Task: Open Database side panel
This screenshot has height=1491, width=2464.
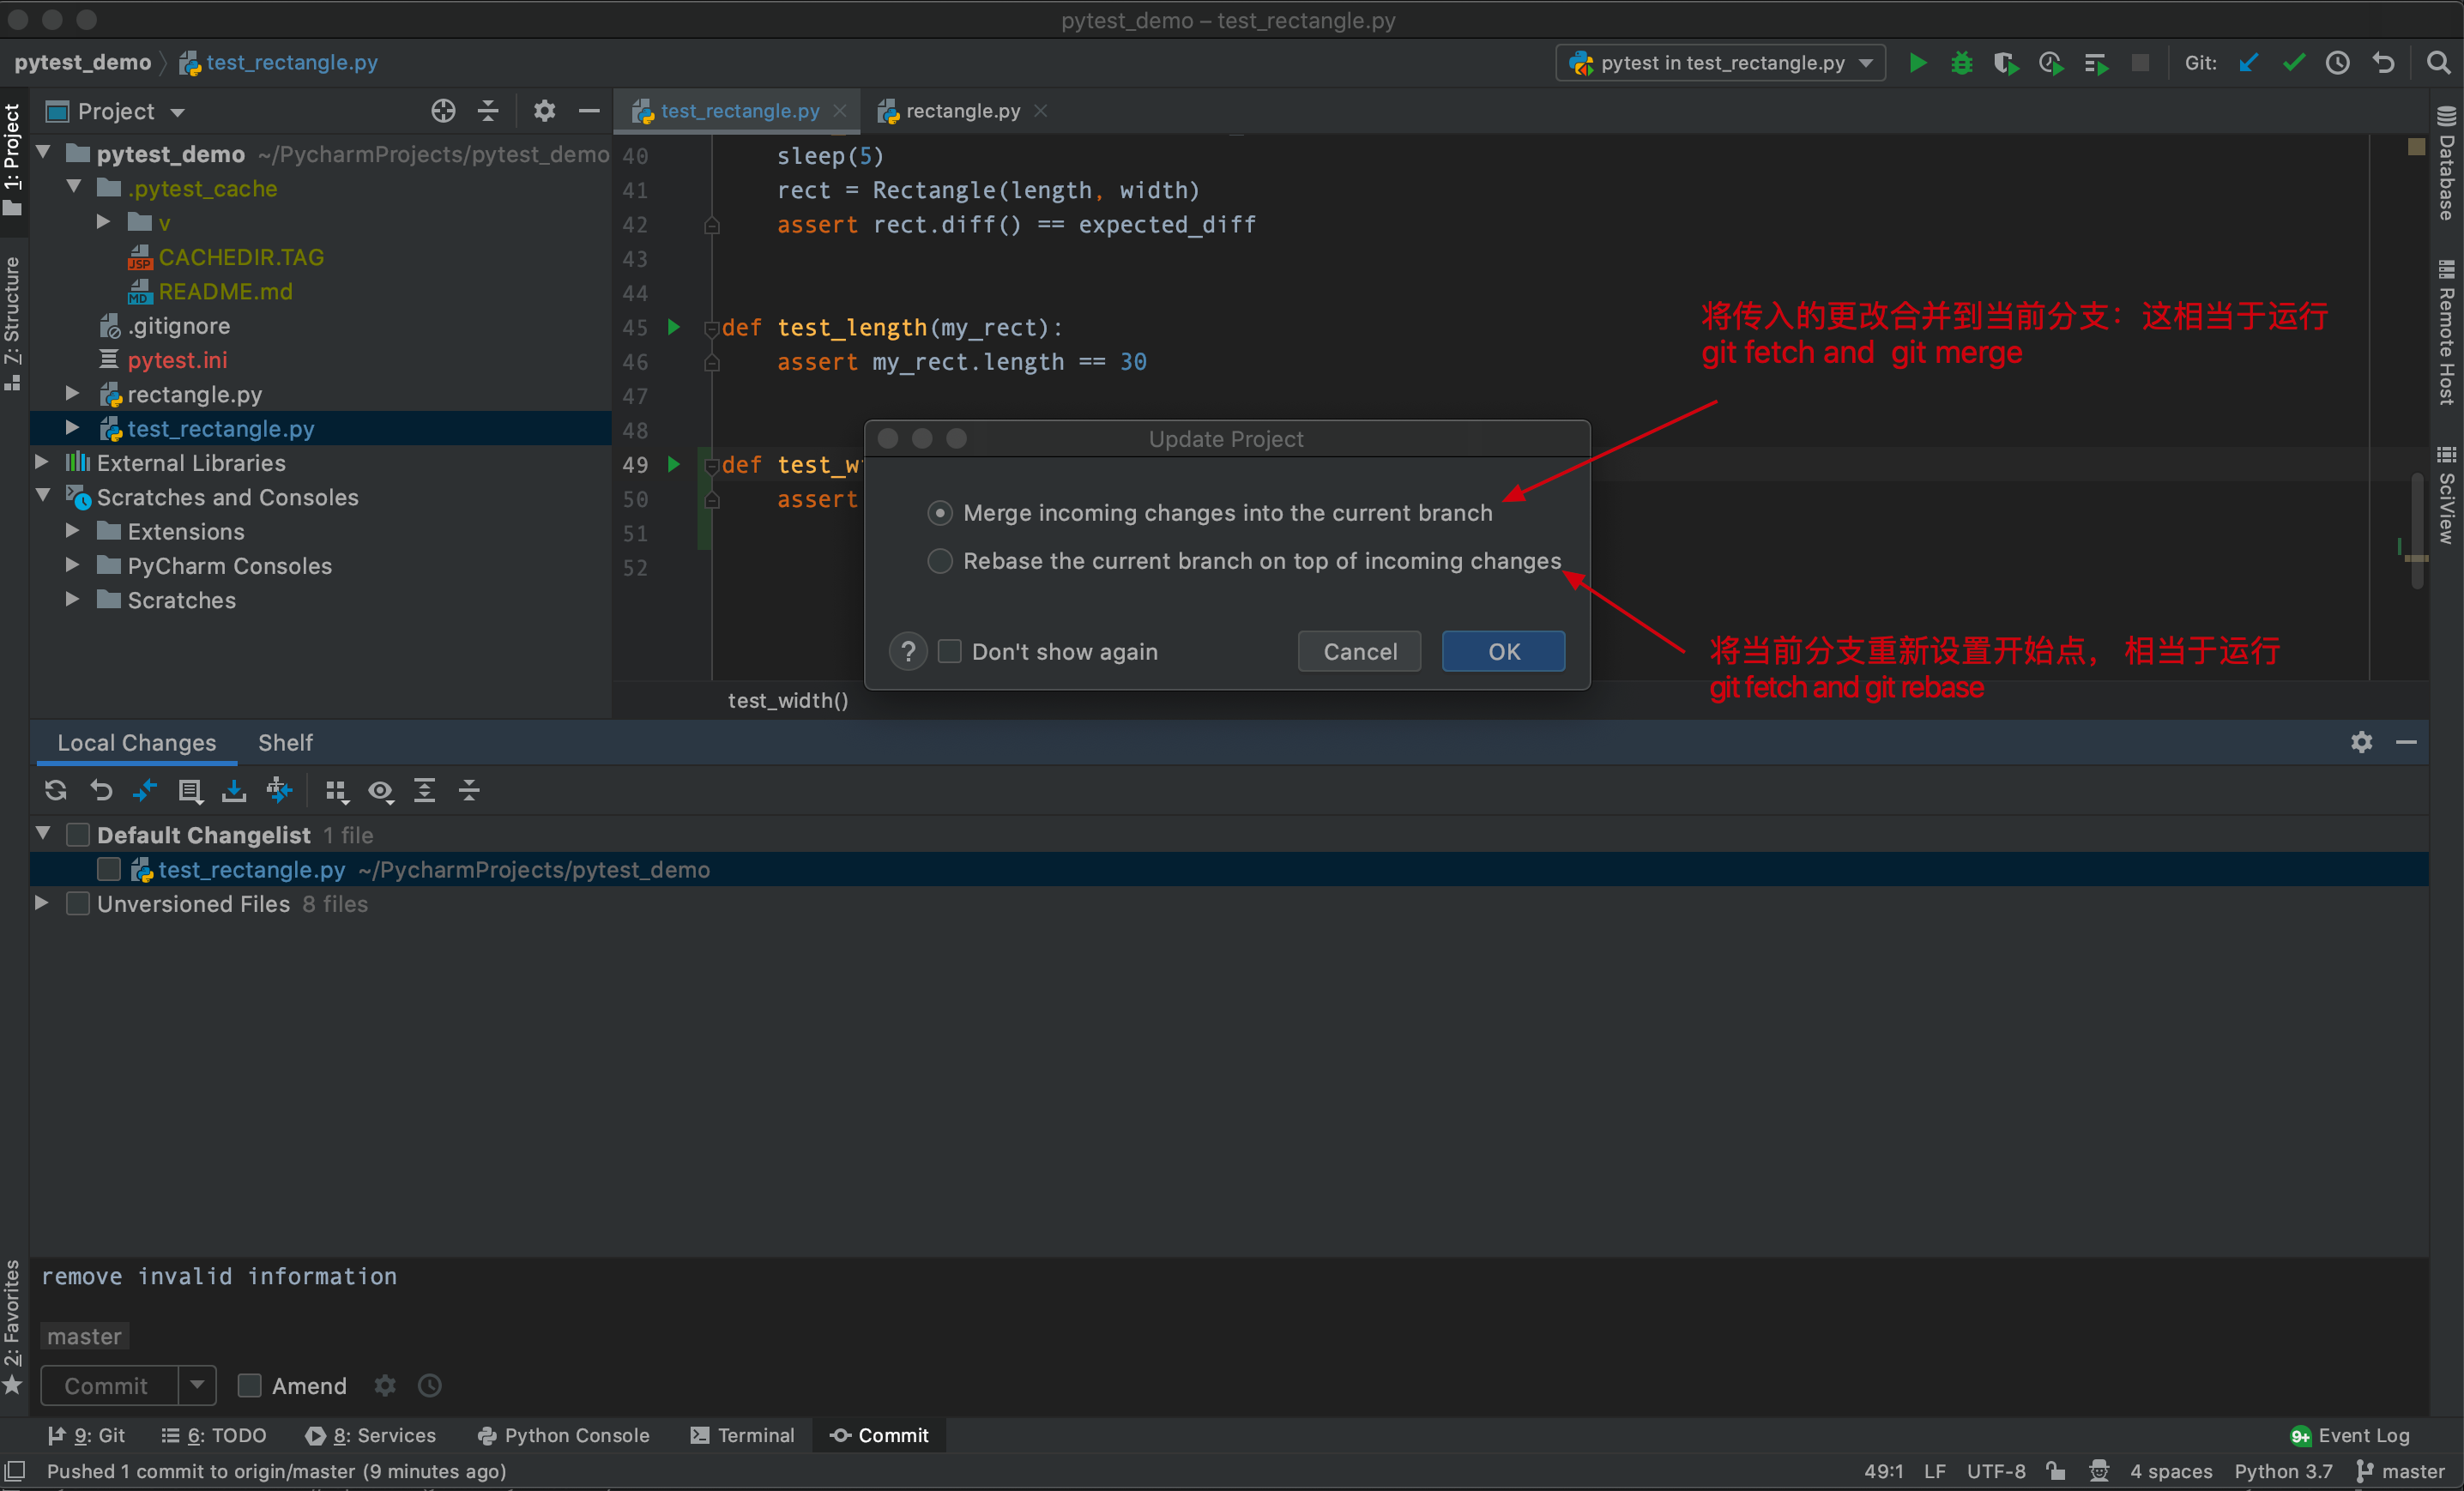Action: [x=2447, y=163]
